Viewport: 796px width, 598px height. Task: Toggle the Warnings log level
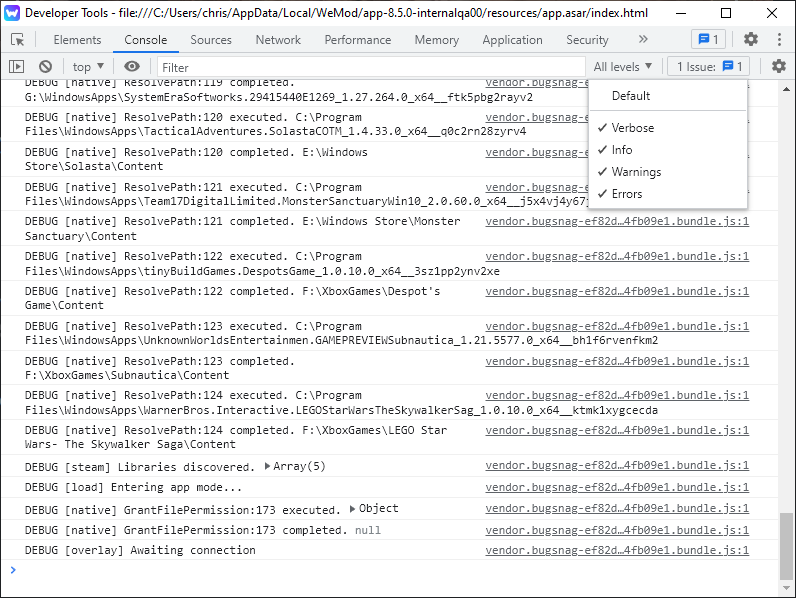point(635,172)
